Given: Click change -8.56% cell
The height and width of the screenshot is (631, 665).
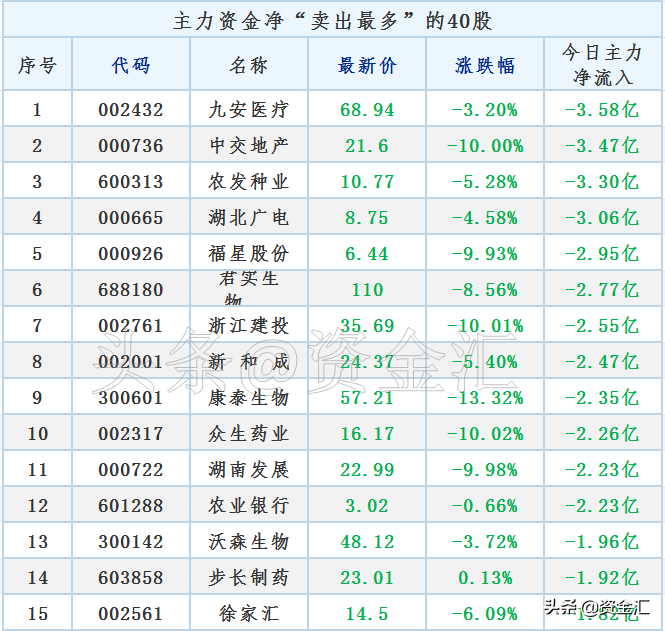Looking at the screenshot, I should [x=485, y=290].
